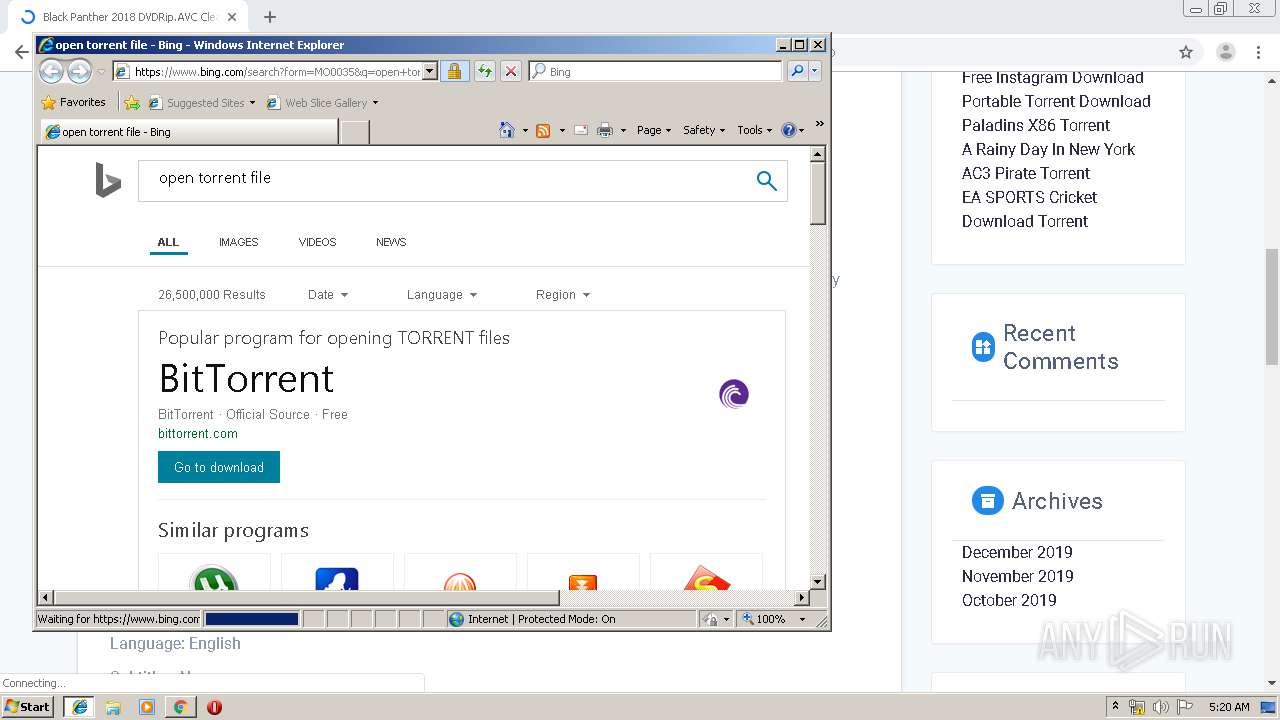Image resolution: width=1280 pixels, height=720 pixels.
Task: Click the magnifier search button in IE toolbar
Action: click(x=796, y=71)
